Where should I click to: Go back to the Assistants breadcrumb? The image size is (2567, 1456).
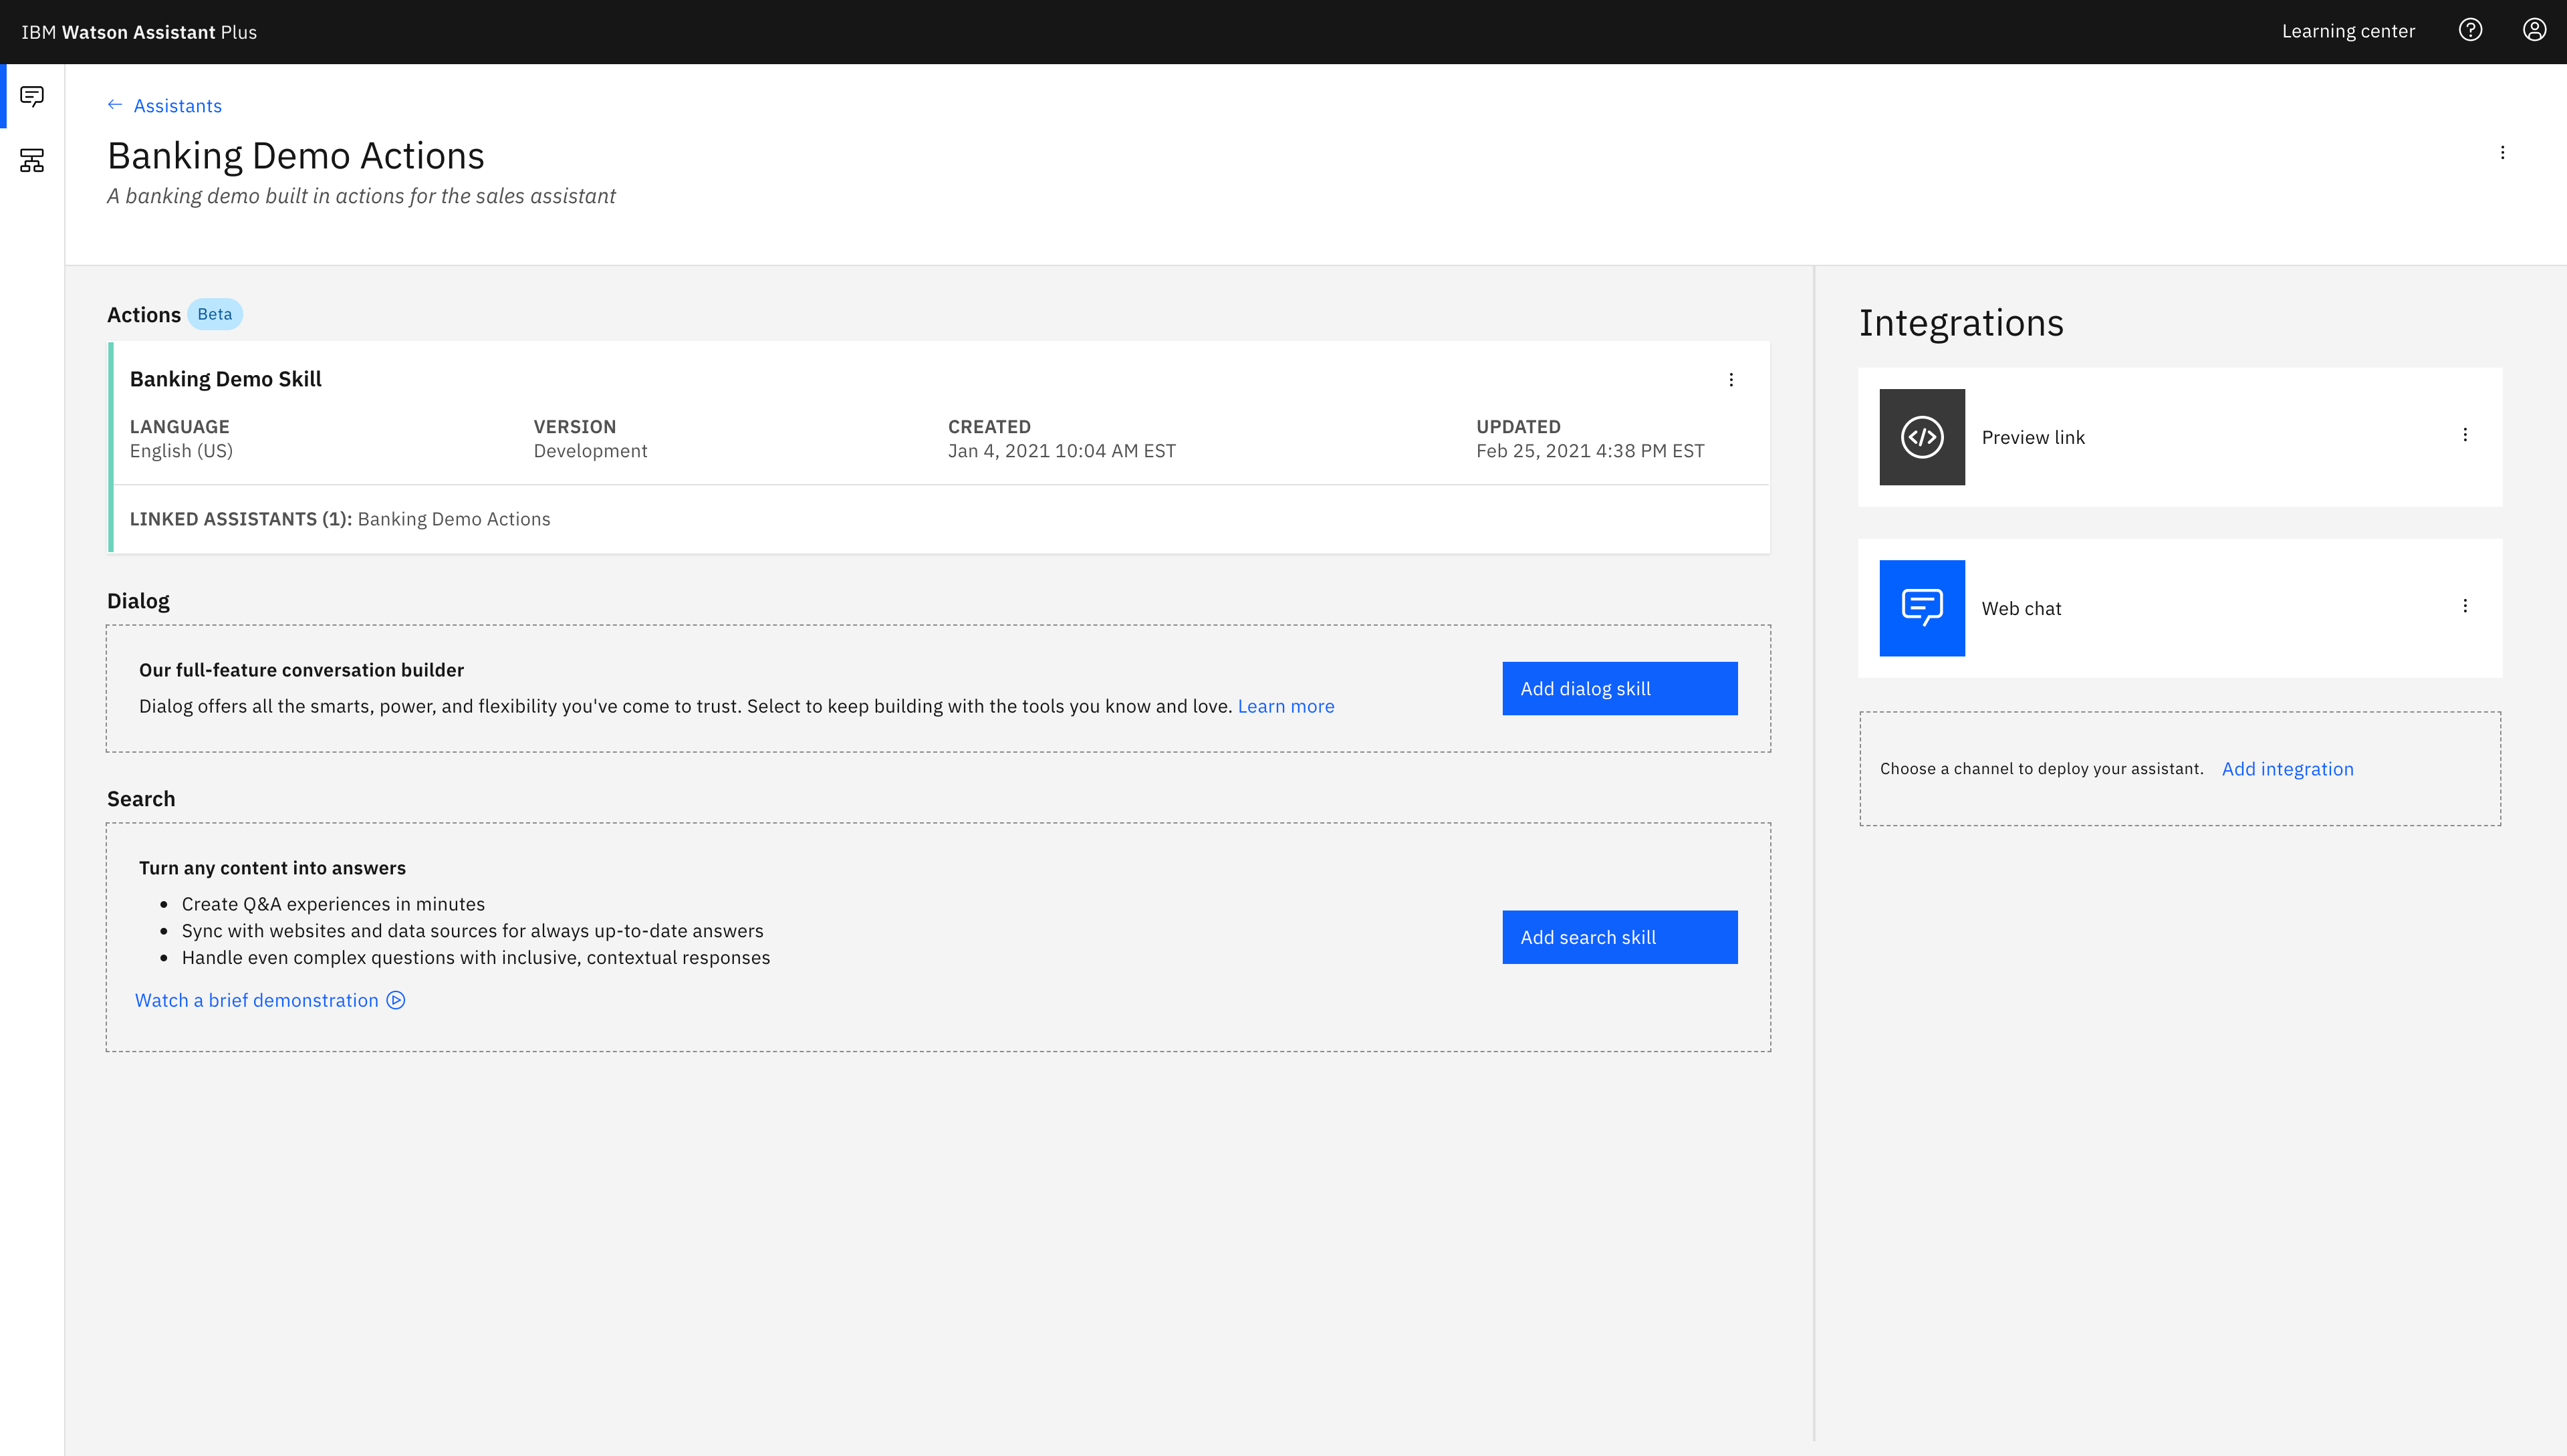click(177, 106)
